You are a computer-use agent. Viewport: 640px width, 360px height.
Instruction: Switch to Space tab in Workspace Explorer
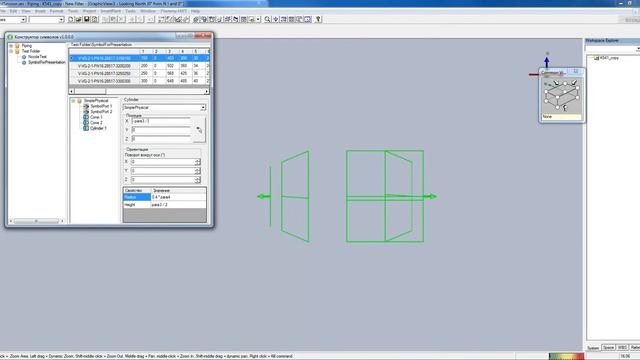[608, 348]
